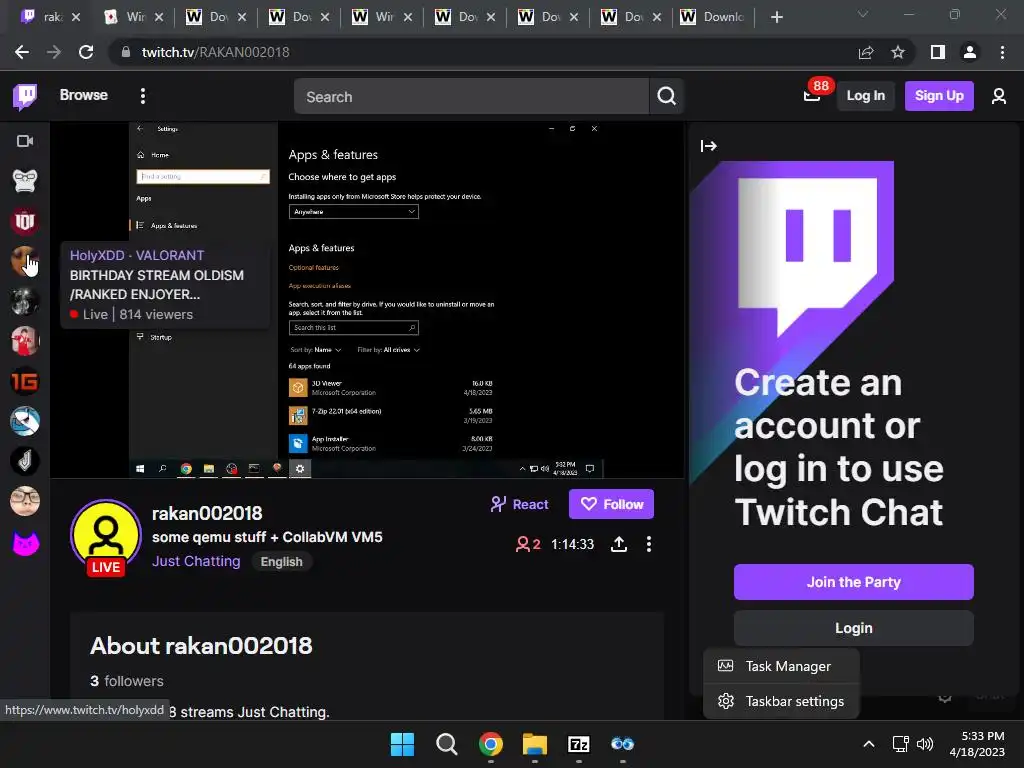Open File Explorer from the taskbar

[x=535, y=744]
